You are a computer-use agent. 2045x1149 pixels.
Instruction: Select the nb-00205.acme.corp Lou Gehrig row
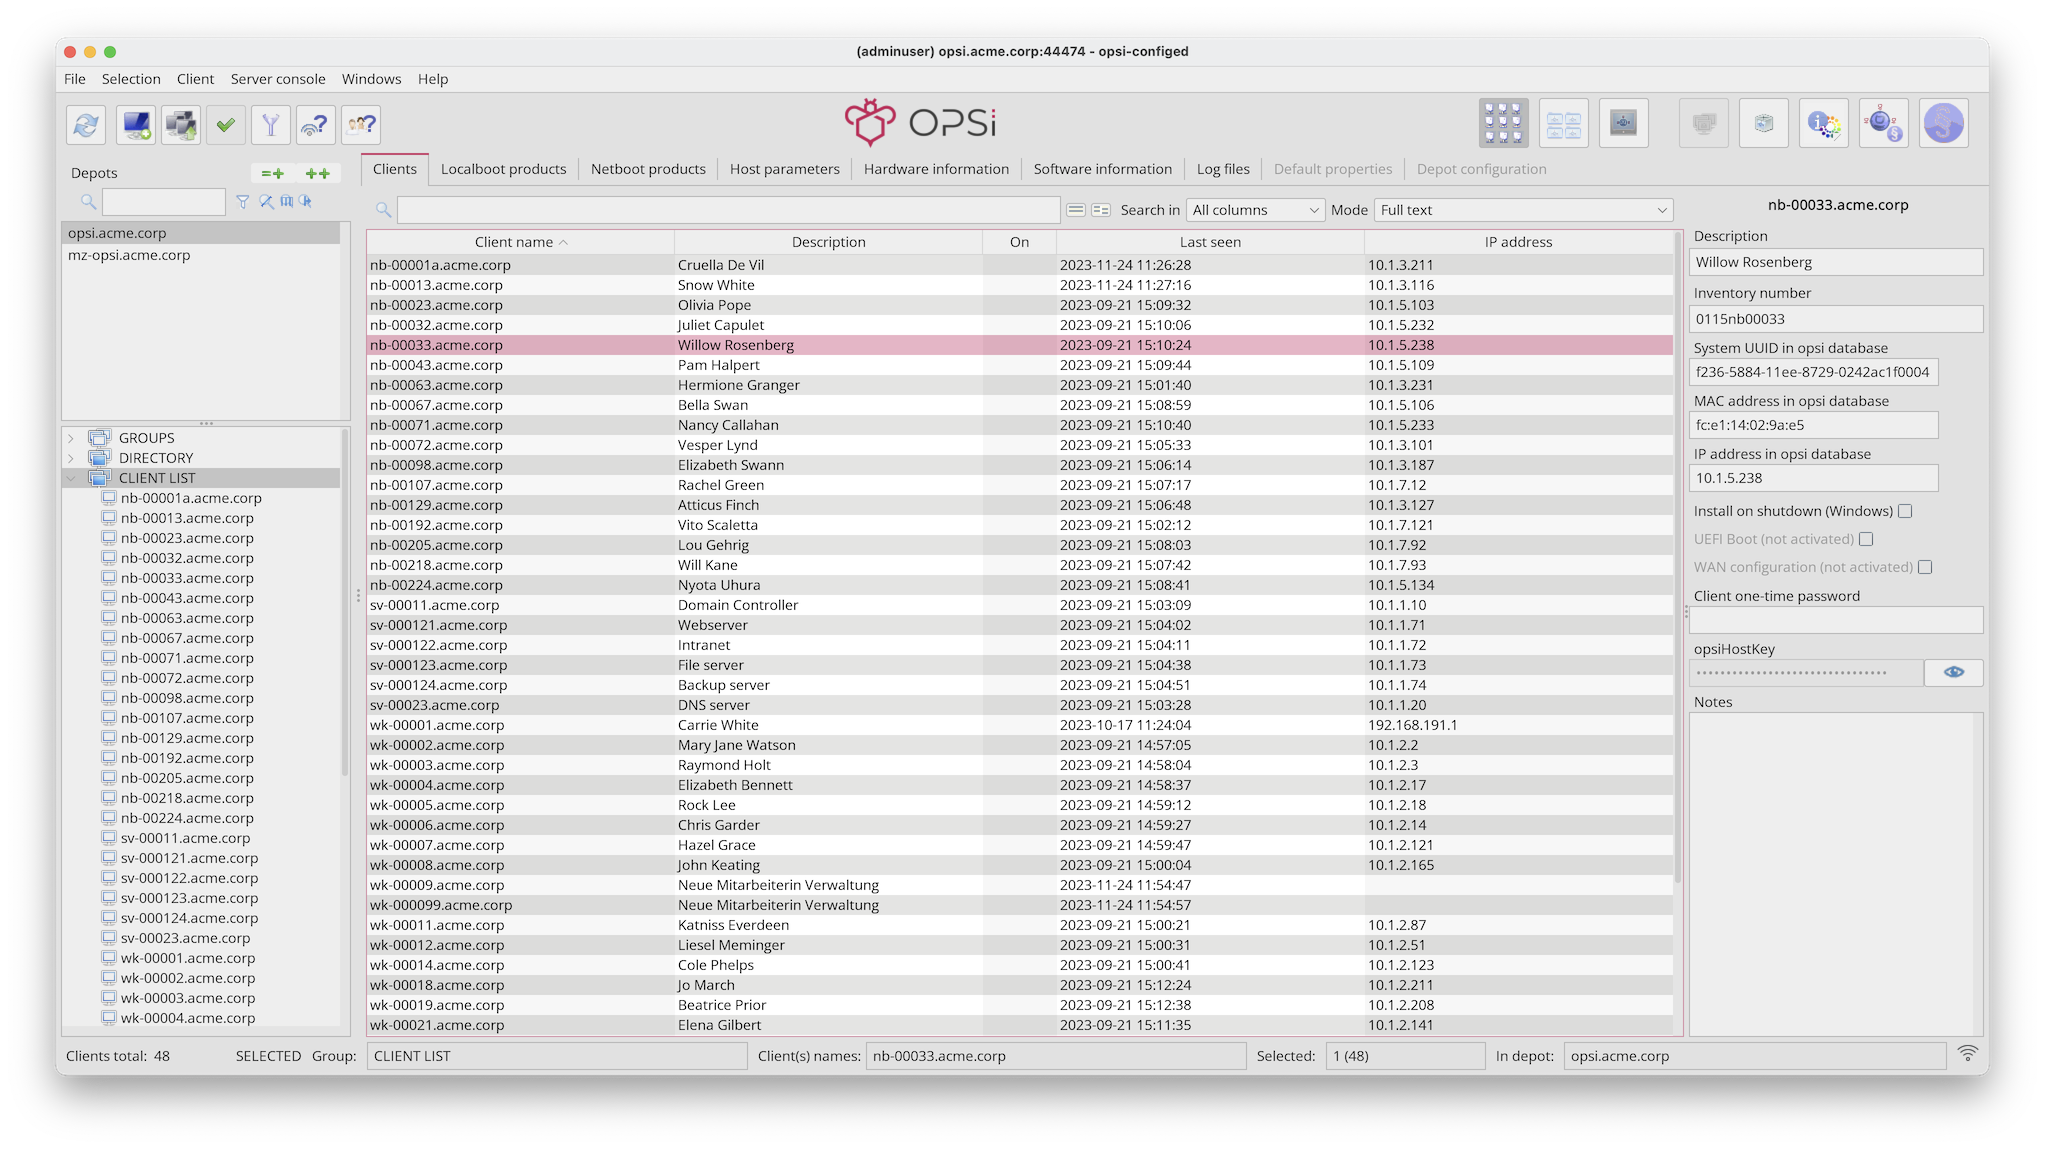point(1020,545)
